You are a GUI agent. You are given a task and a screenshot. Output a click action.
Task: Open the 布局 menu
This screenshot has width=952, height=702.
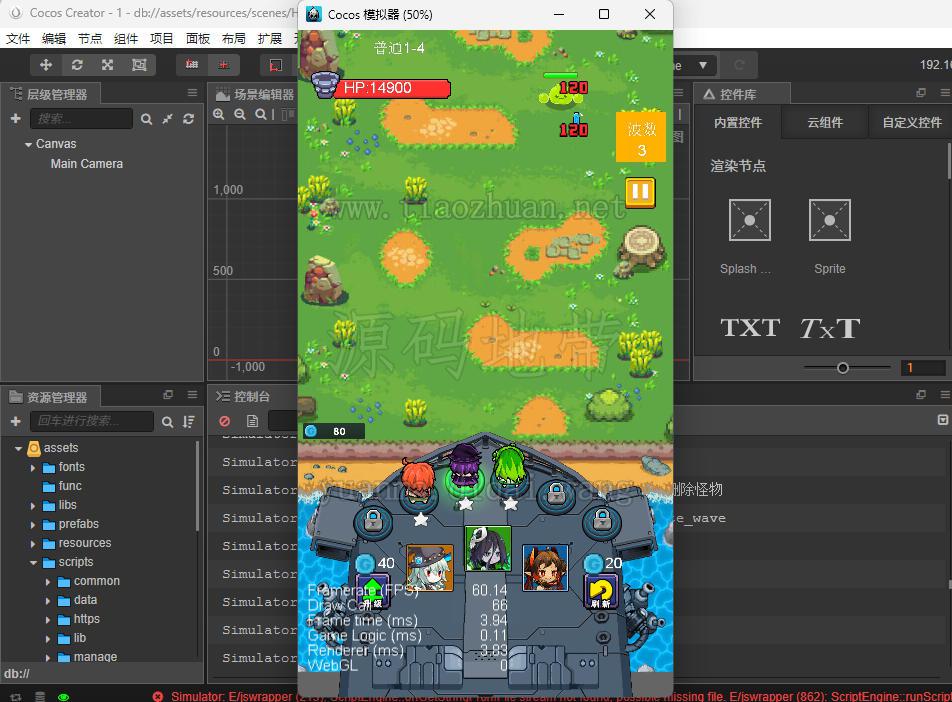[234, 39]
